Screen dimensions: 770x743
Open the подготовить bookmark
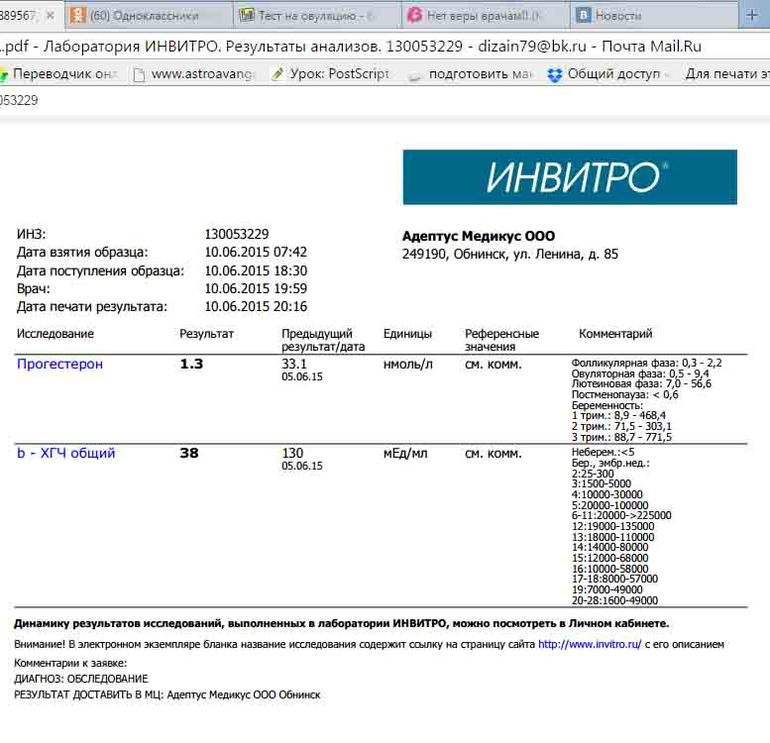tap(471, 74)
